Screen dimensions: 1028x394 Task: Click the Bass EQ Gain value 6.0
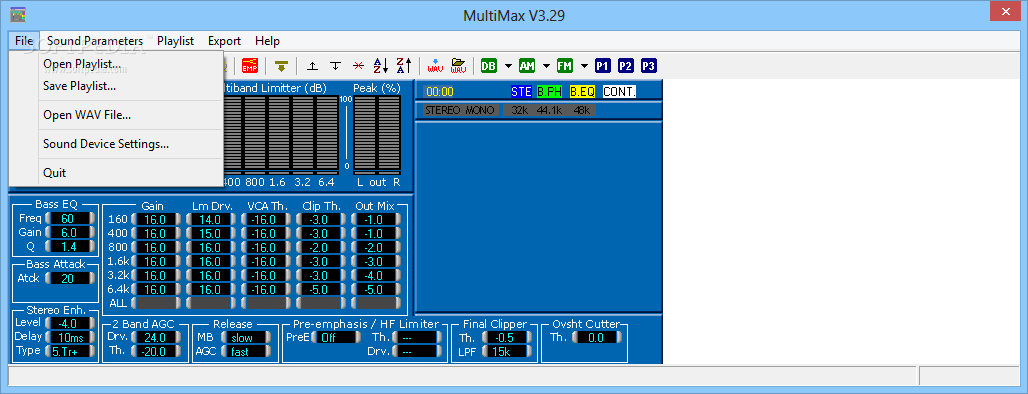69,232
